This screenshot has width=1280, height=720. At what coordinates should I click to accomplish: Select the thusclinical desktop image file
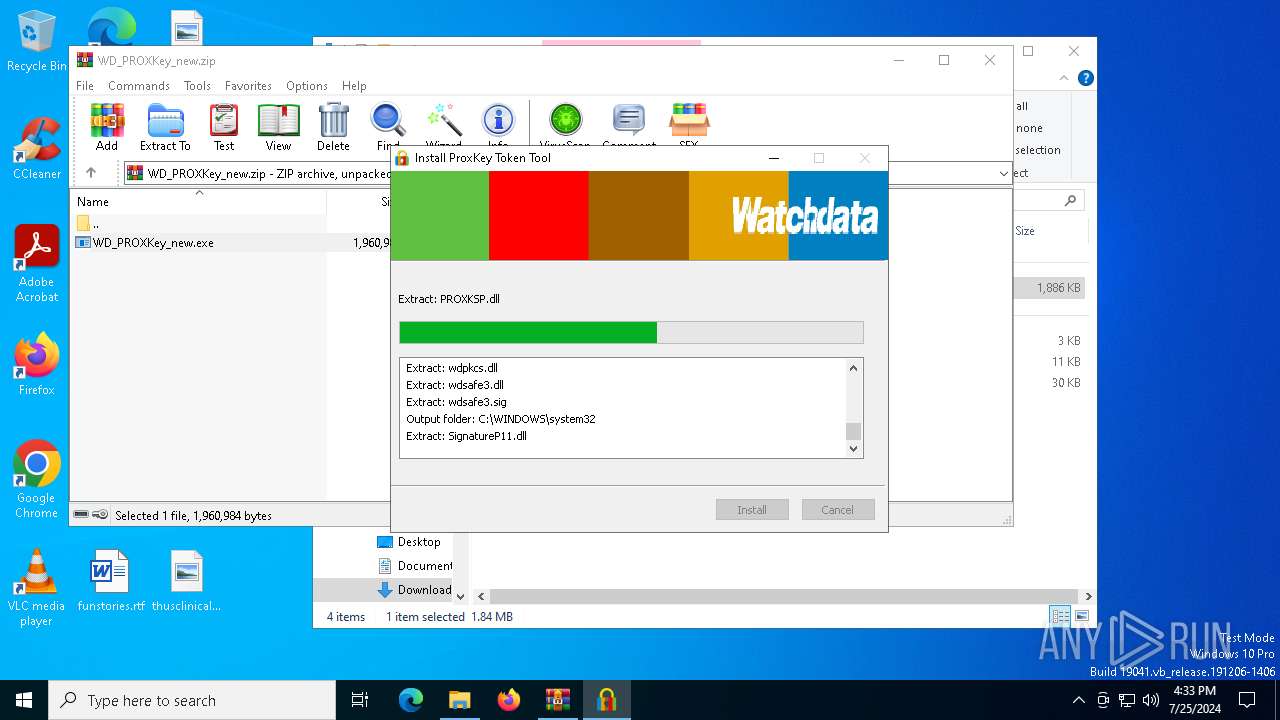187,580
